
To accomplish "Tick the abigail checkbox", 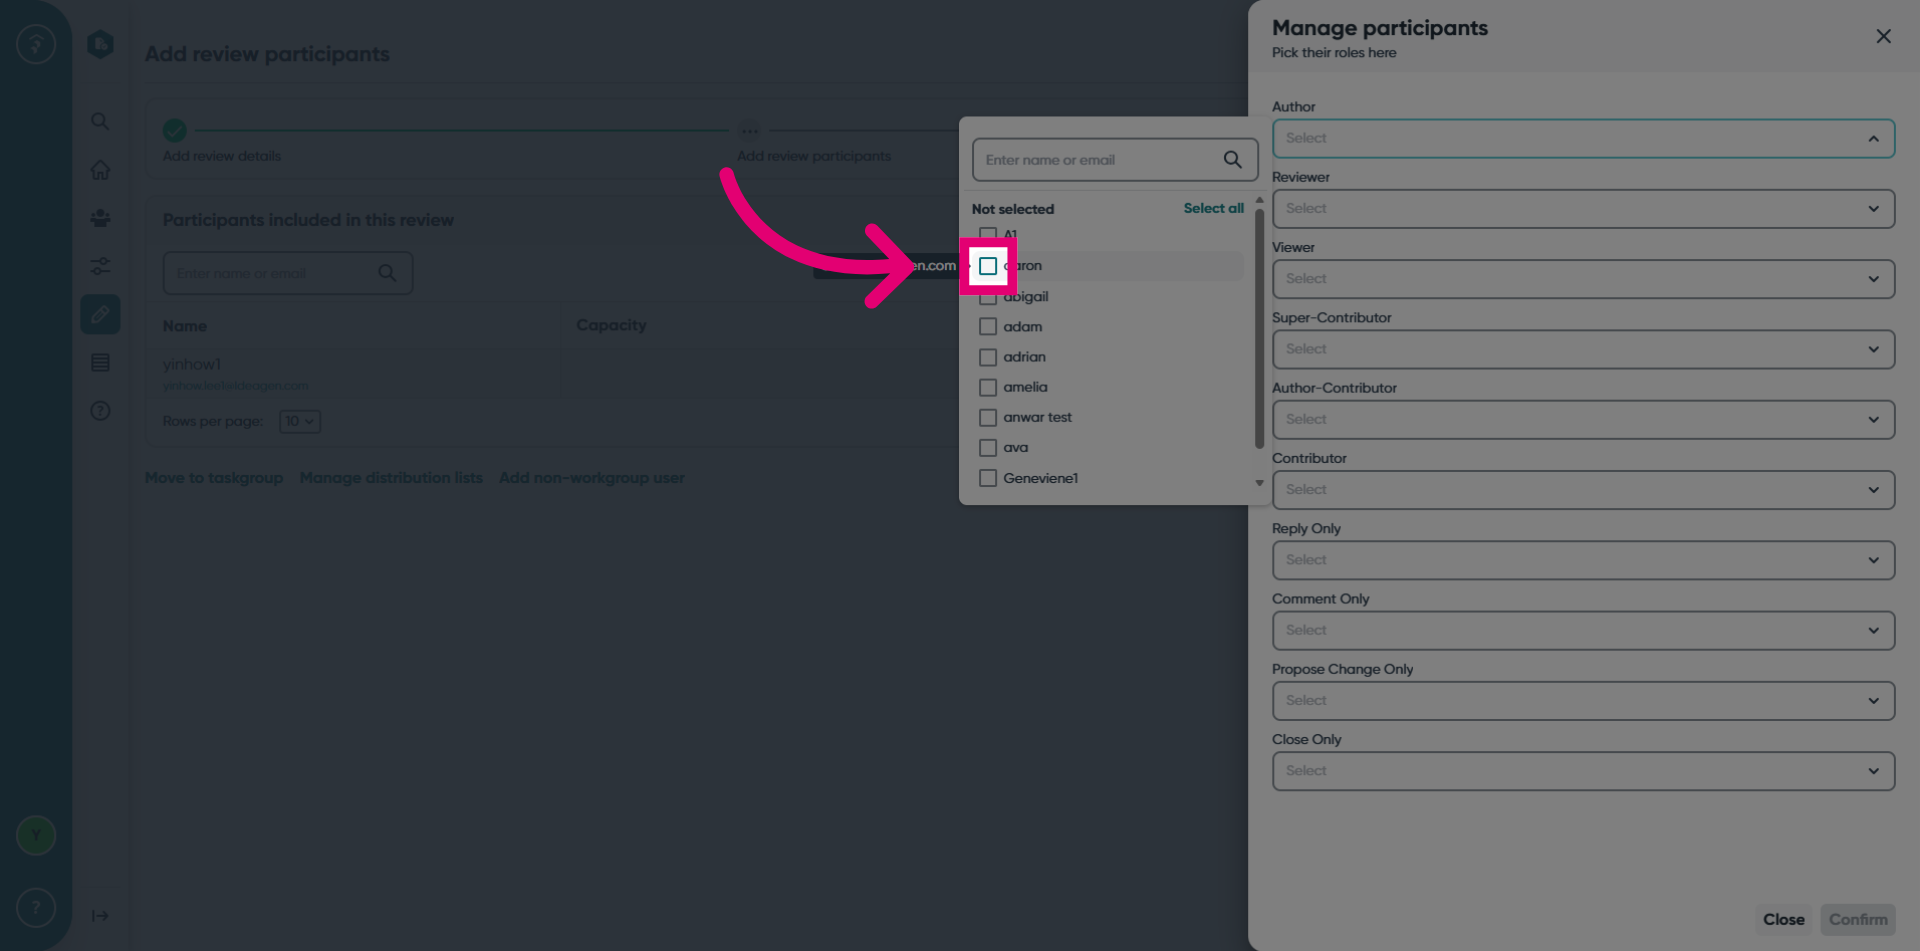I will click(x=988, y=299).
